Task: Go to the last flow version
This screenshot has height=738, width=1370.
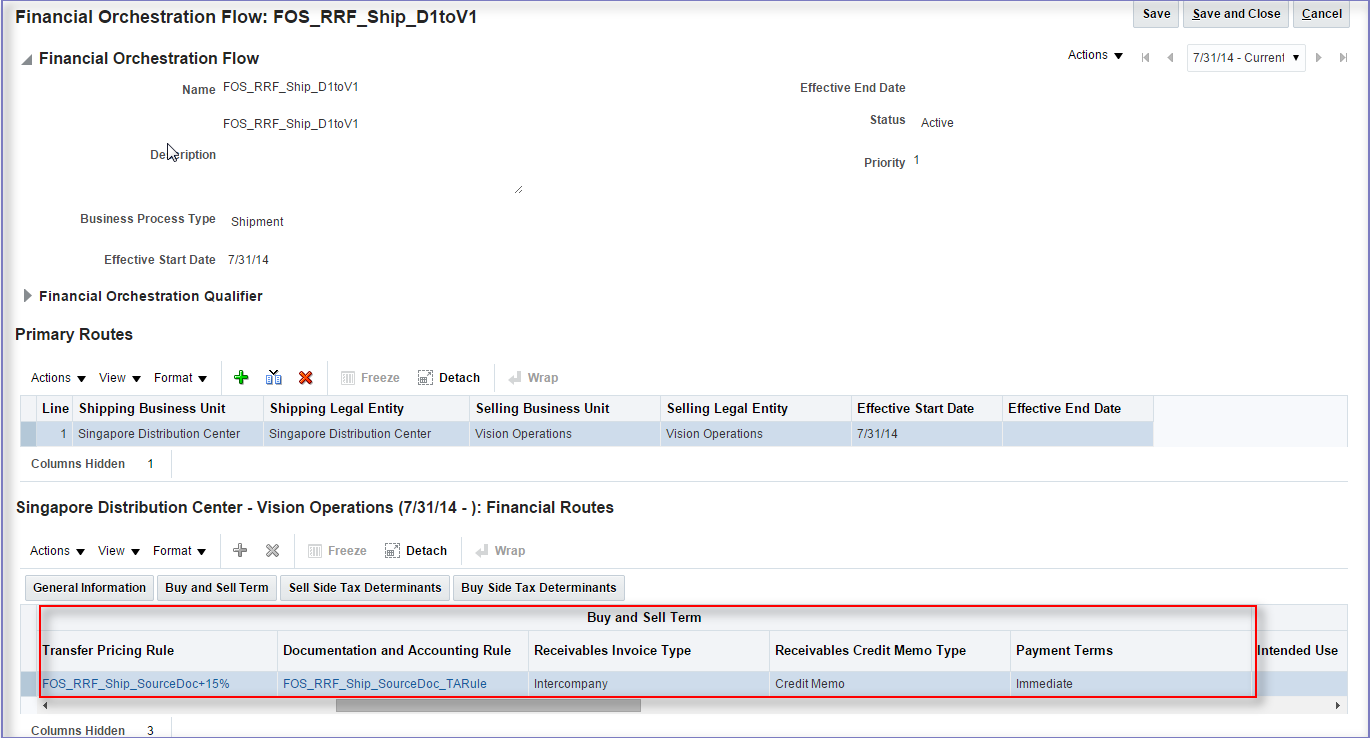Action: (1343, 57)
